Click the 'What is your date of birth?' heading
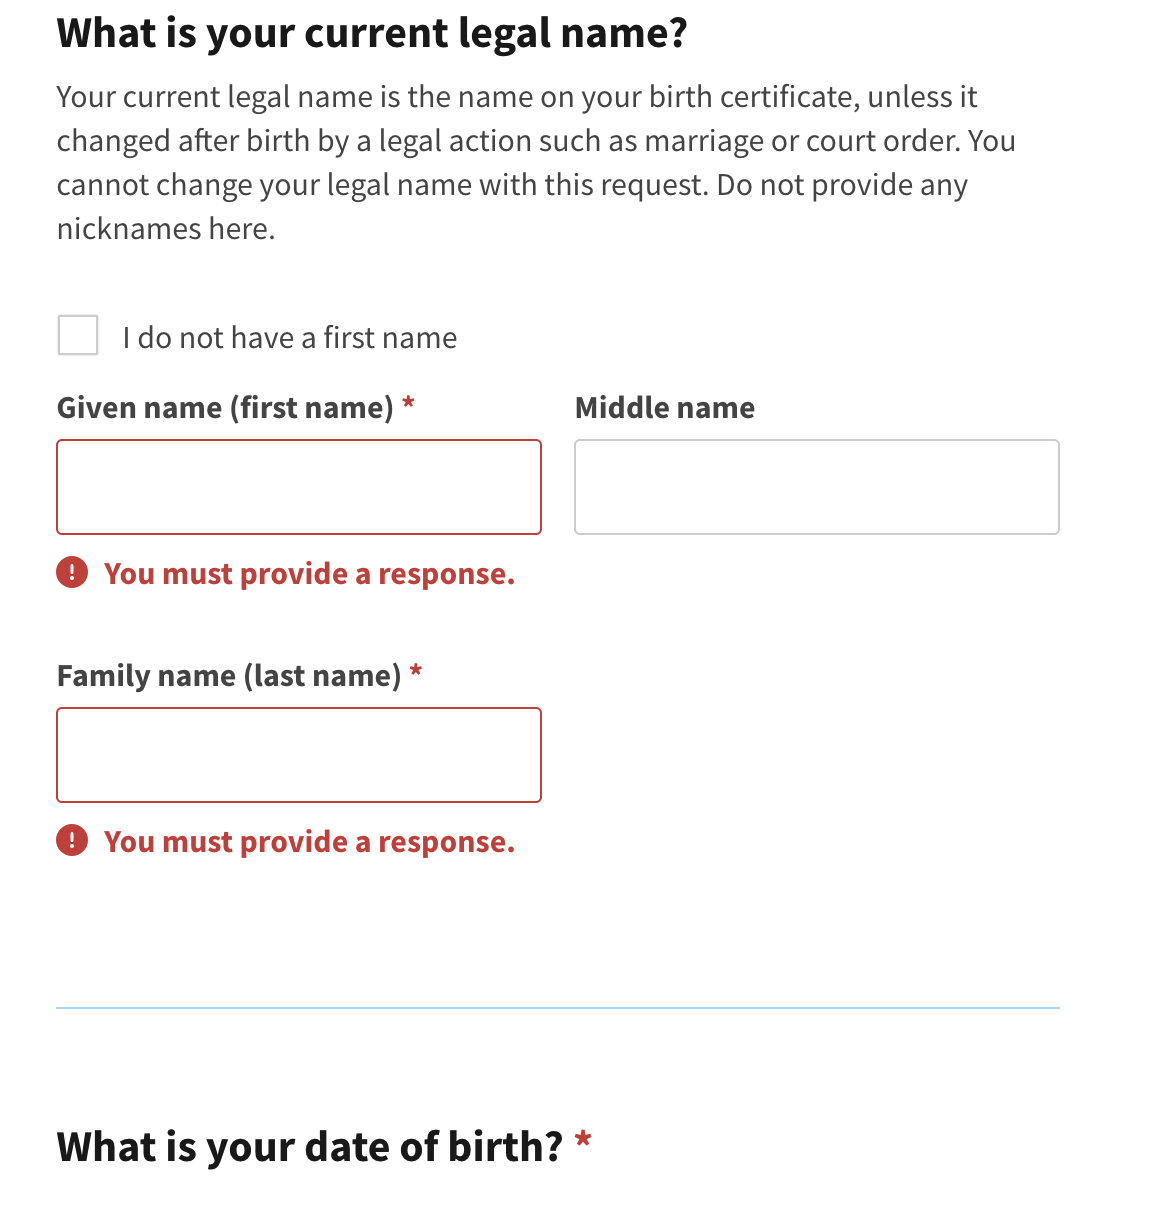The image size is (1172, 1226). [x=310, y=1147]
